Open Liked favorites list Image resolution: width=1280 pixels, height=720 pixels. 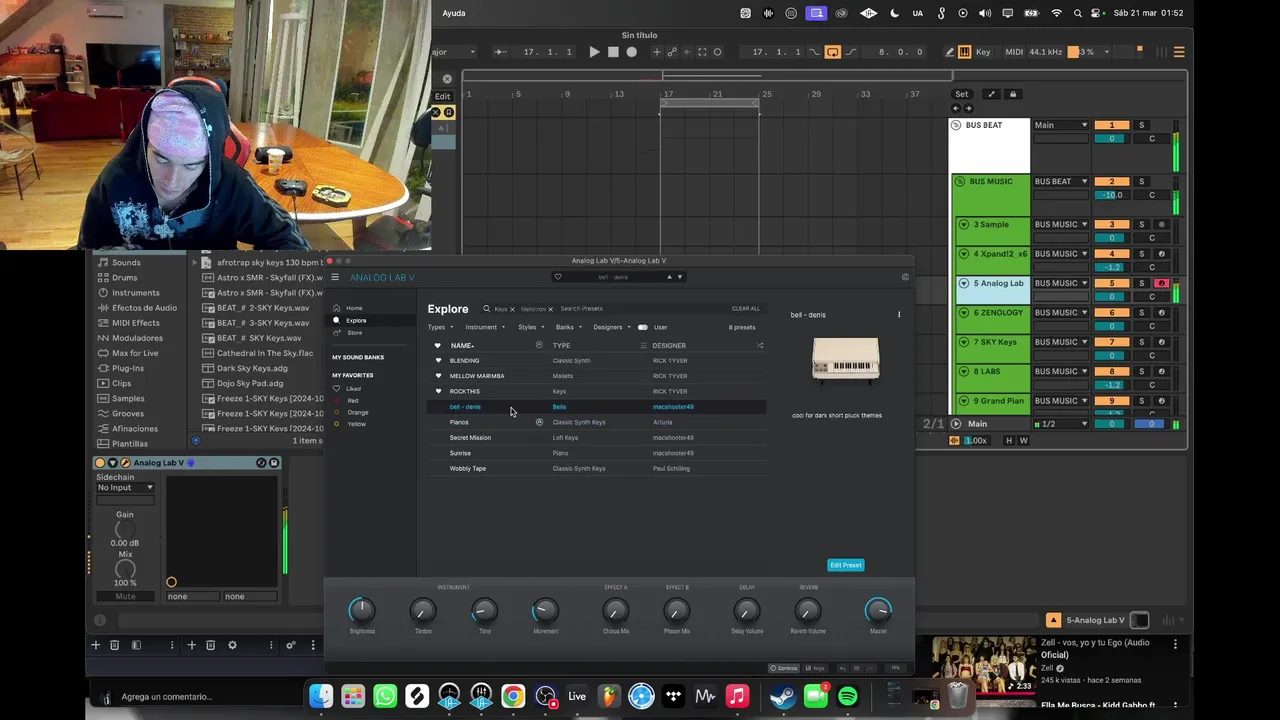coord(352,388)
